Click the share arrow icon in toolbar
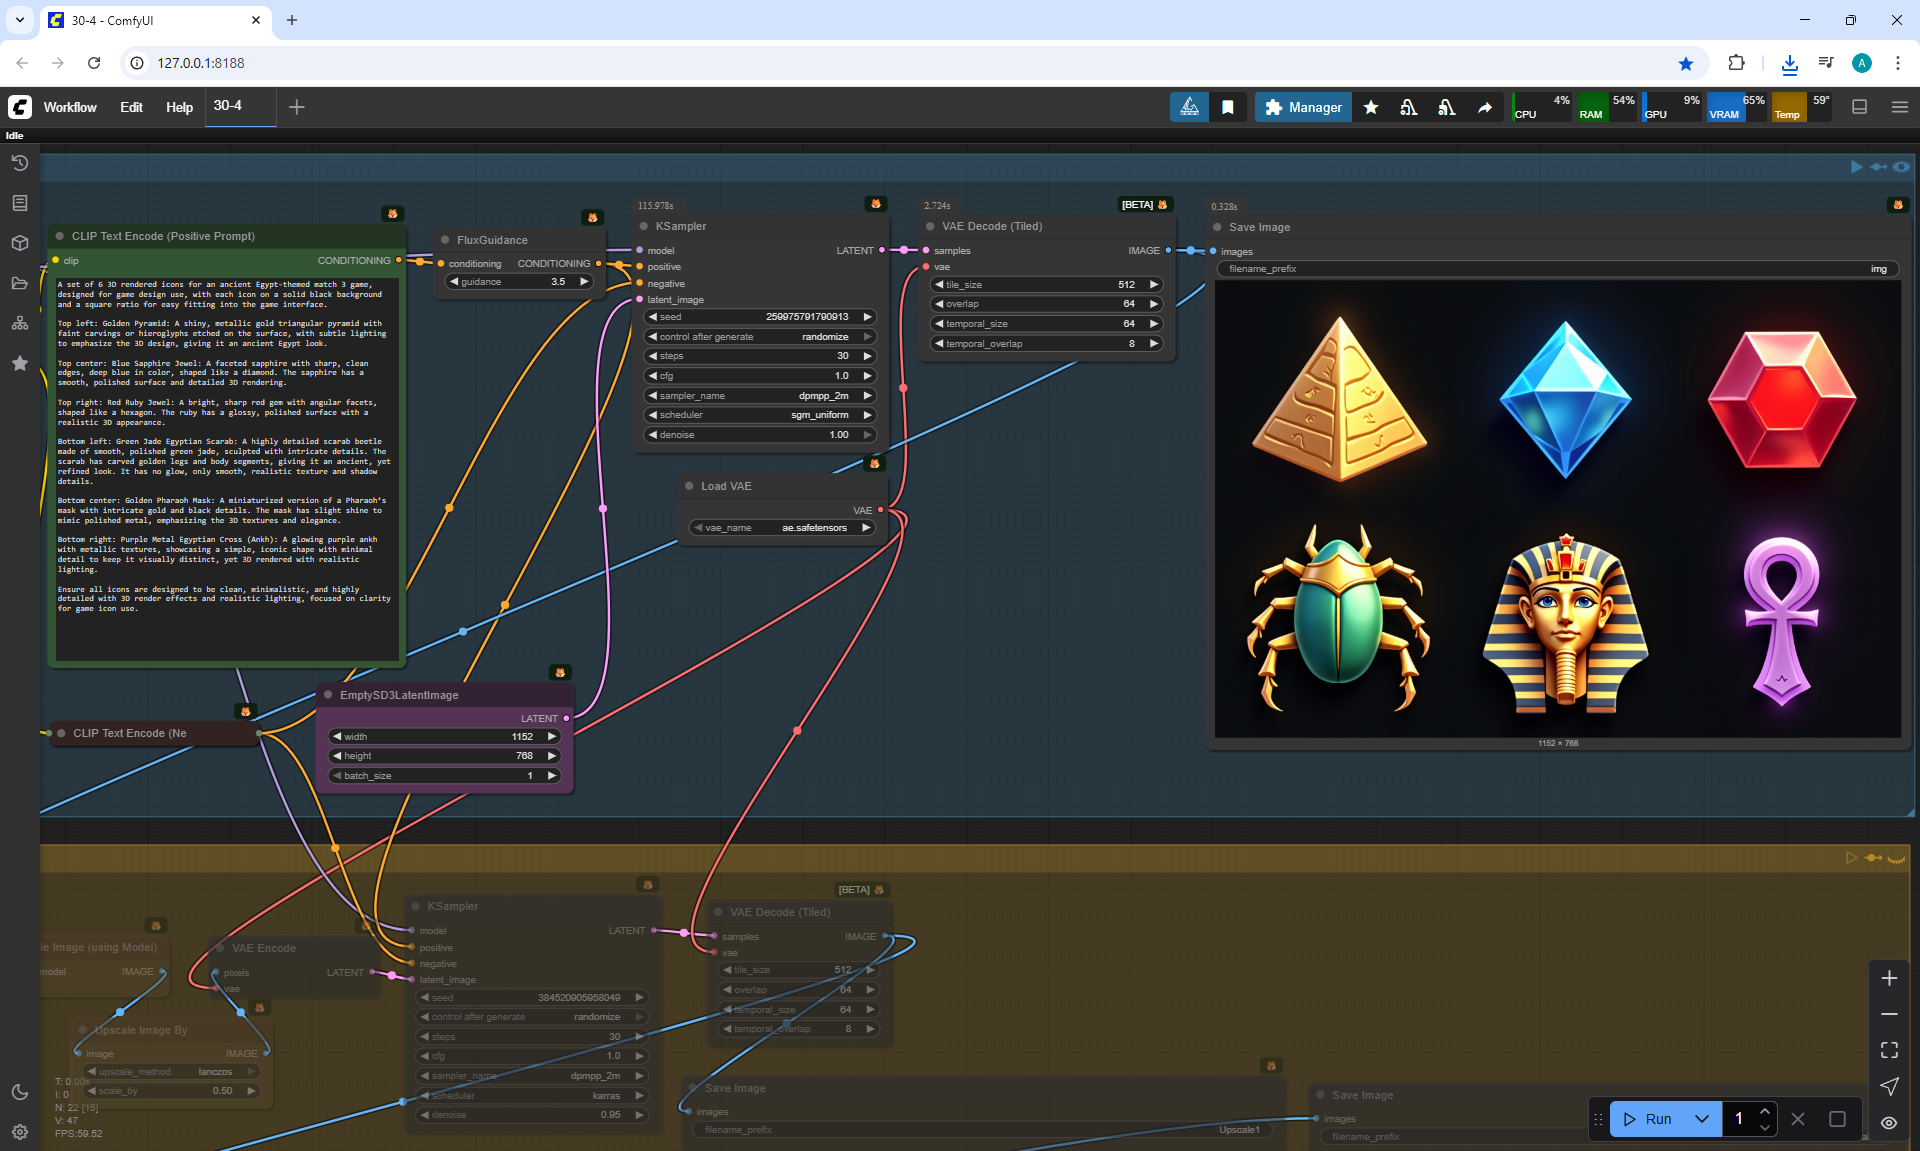Screen dimensions: 1920x1151 pos(1485,107)
